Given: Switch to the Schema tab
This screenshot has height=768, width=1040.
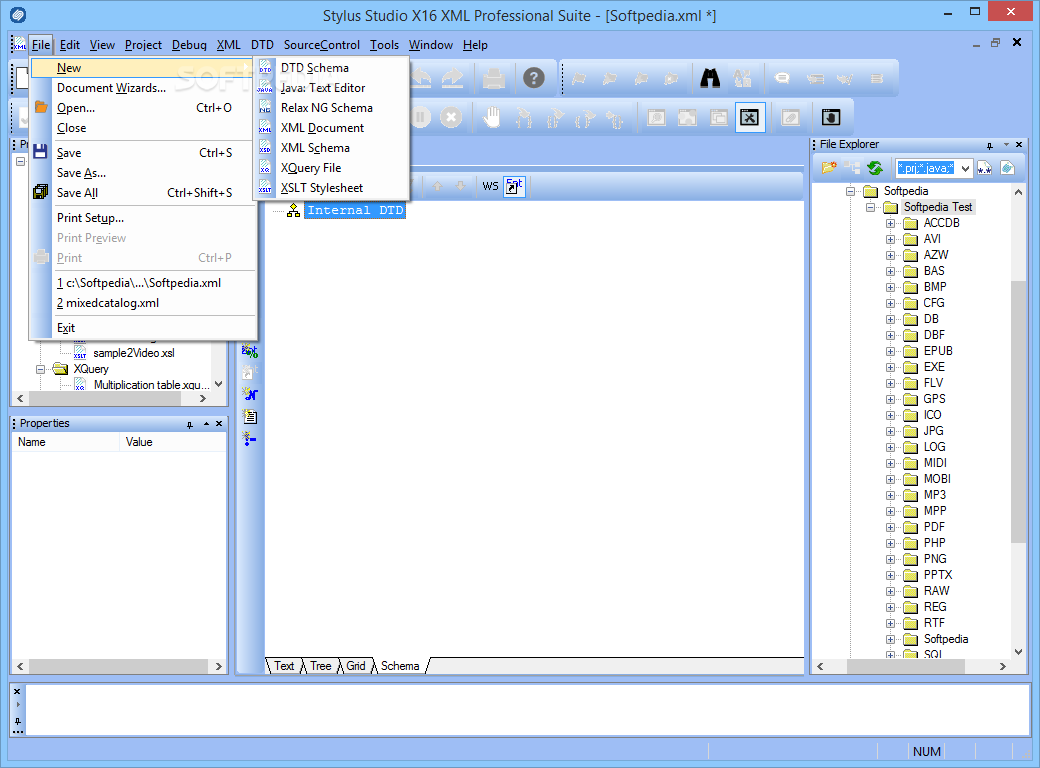Looking at the screenshot, I should 400,666.
